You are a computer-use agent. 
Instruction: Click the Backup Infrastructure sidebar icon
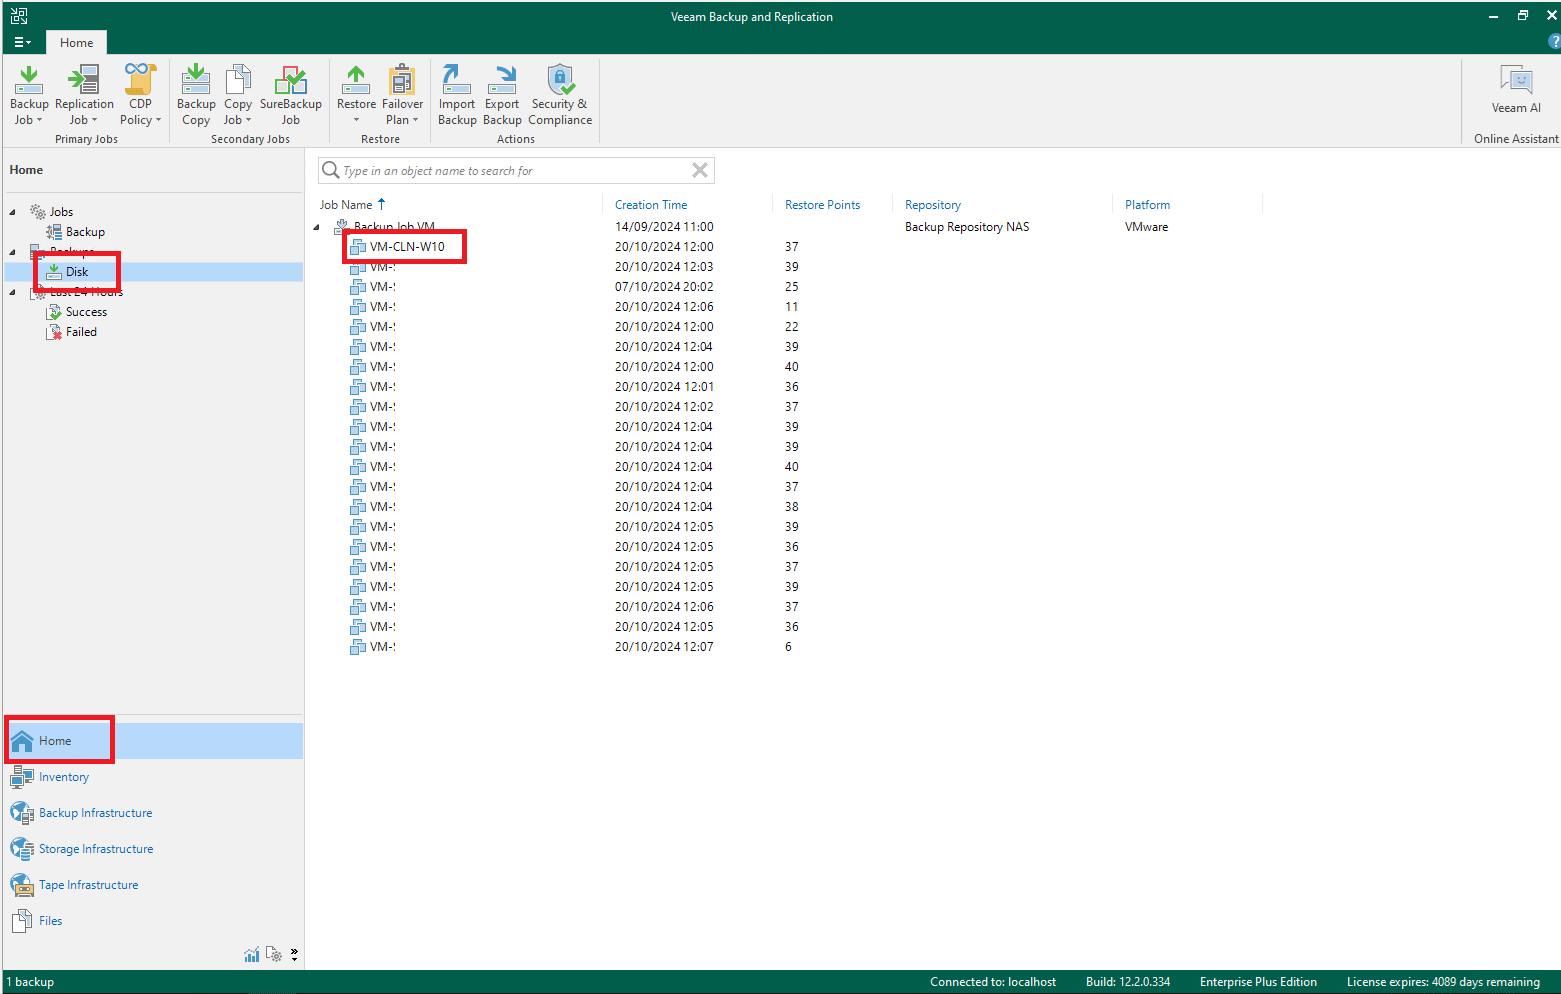(22, 813)
